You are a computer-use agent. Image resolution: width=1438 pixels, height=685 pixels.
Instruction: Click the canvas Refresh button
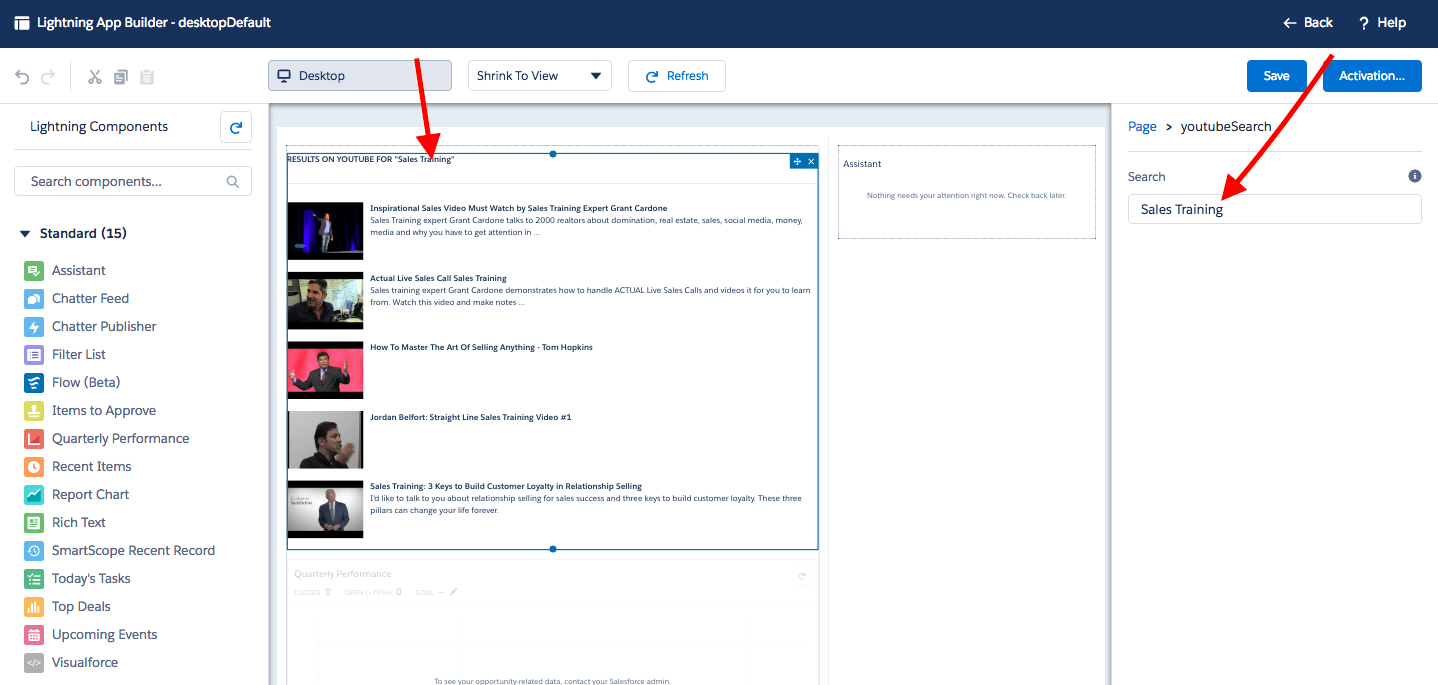click(677, 76)
